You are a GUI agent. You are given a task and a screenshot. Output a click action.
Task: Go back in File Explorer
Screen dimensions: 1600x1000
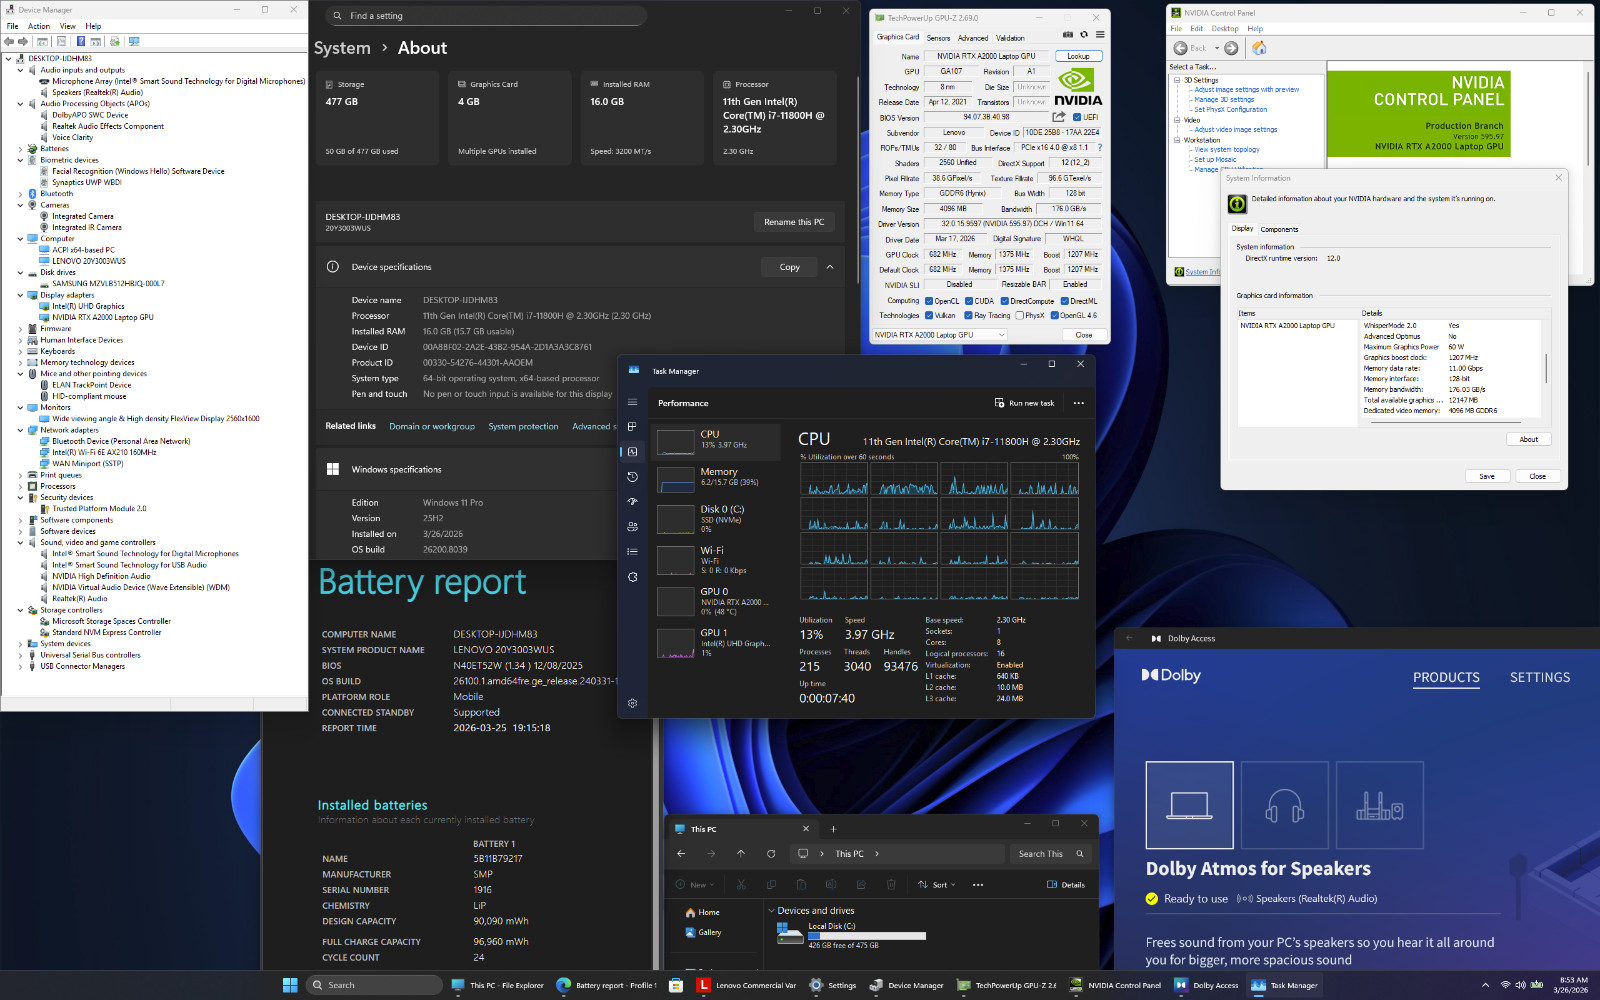click(681, 854)
